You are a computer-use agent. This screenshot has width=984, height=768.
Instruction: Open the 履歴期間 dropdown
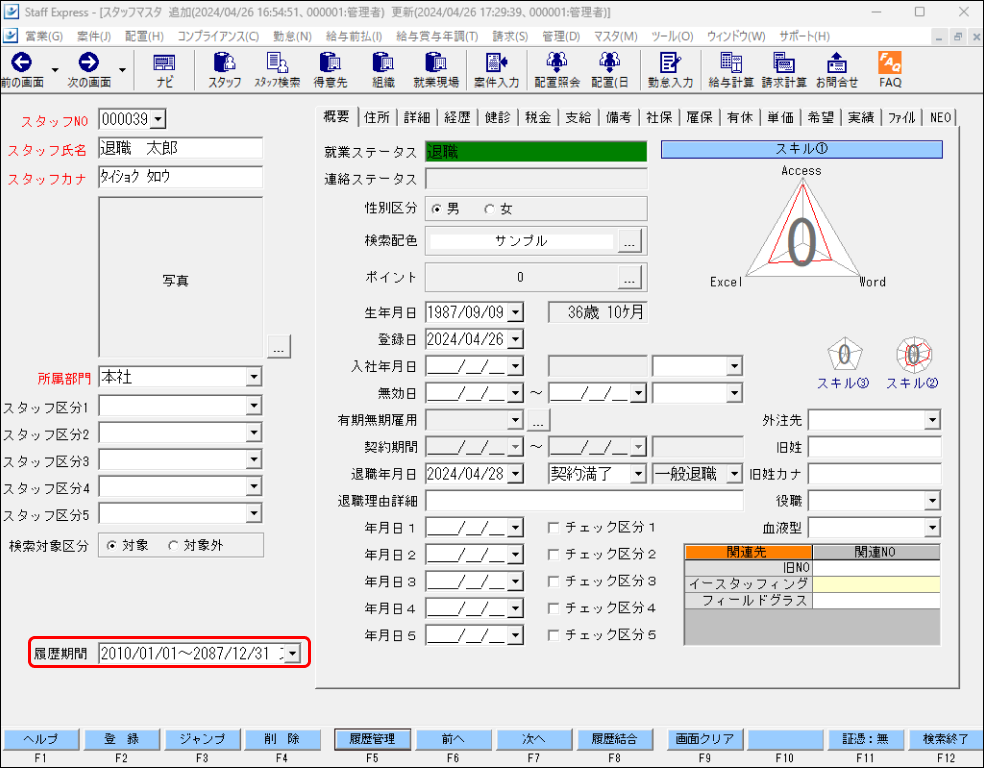[293, 654]
